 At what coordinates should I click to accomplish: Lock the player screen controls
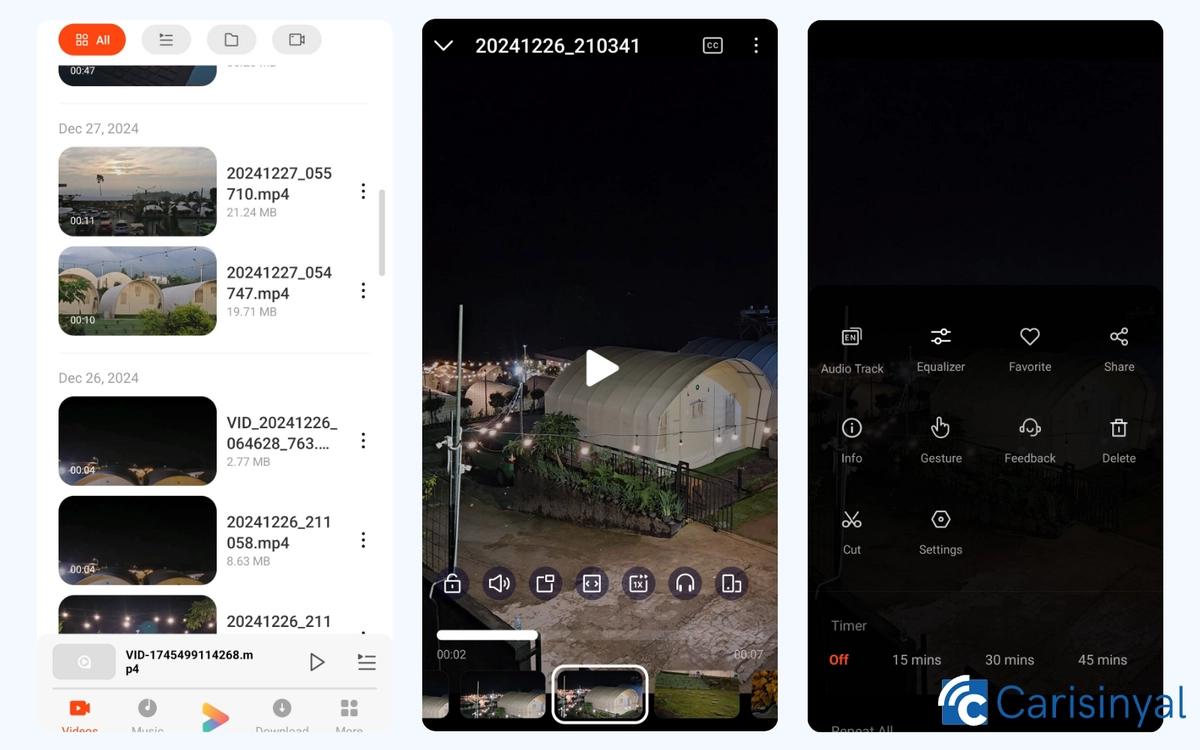(x=452, y=583)
